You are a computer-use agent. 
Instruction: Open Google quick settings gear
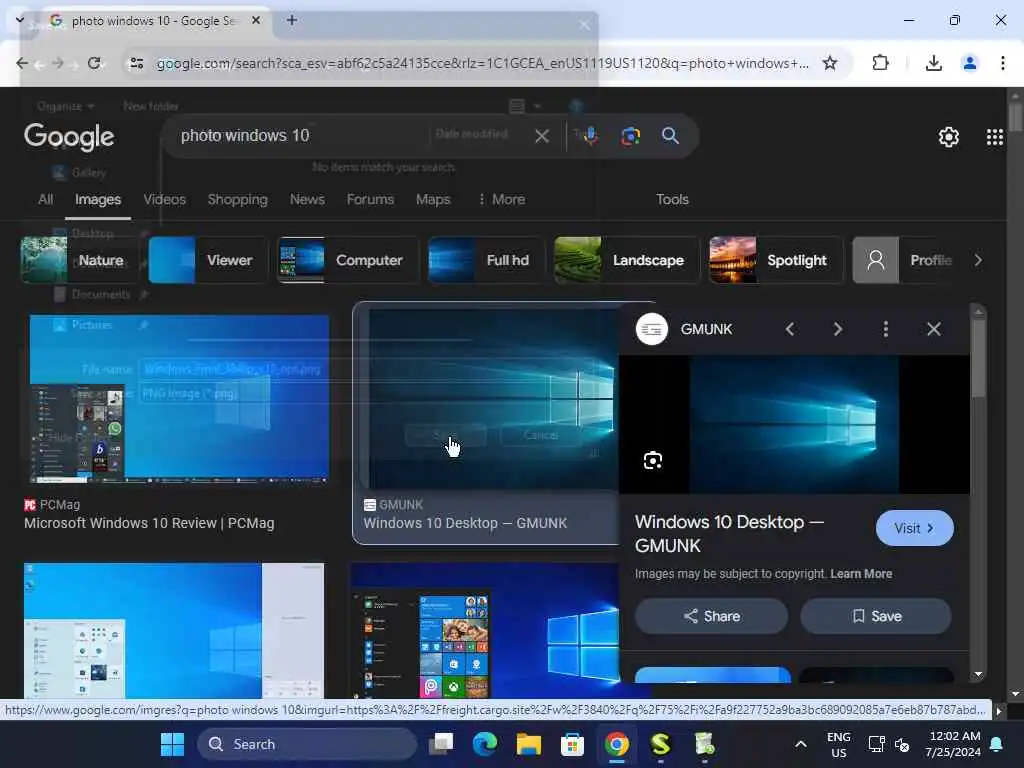948,136
